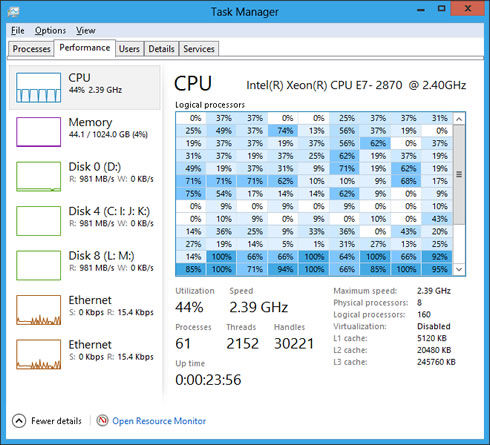Open the Disk 4 (C: I: J: K:) graph
Image resolution: width=490 pixels, height=445 pixels.
(39, 221)
